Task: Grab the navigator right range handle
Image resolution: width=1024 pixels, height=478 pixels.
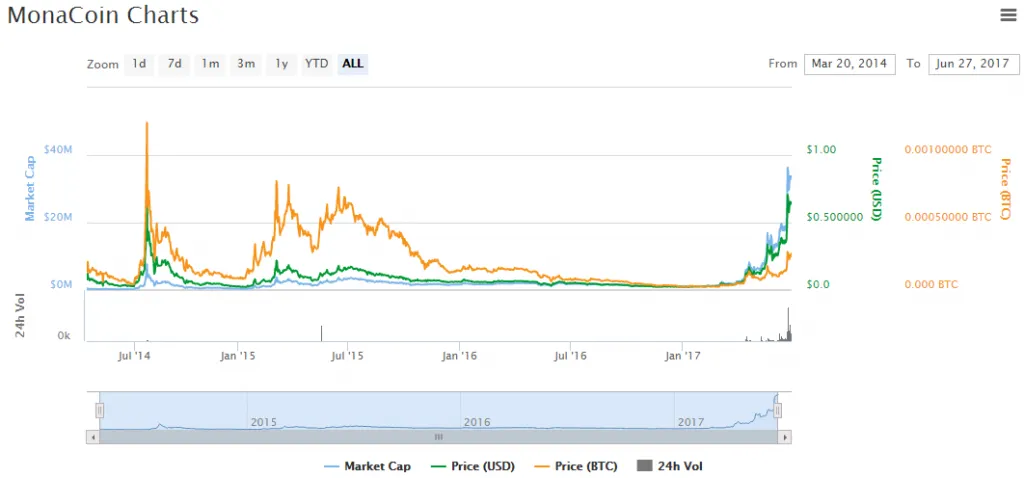Action: [778, 411]
